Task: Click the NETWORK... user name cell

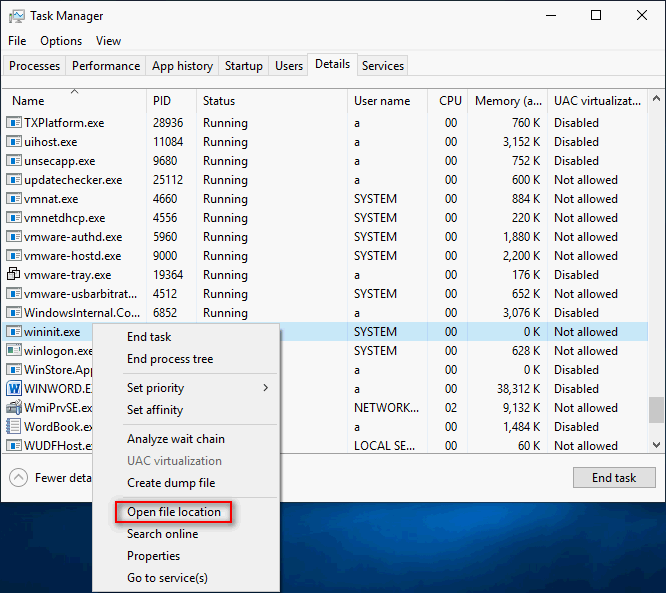Action: tap(387, 408)
